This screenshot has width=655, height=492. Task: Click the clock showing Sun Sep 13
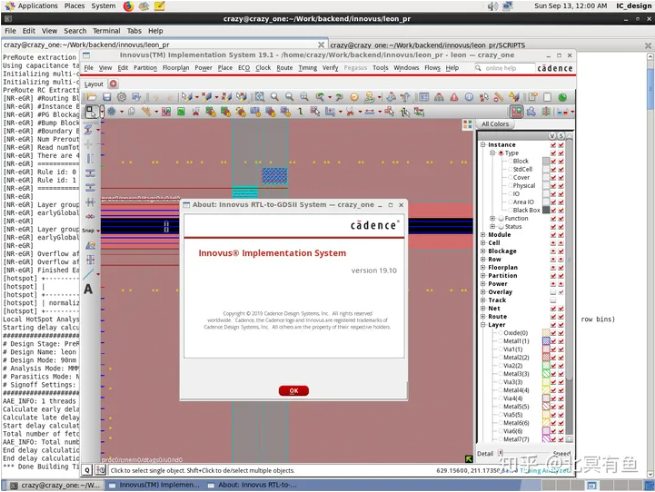click(570, 6)
